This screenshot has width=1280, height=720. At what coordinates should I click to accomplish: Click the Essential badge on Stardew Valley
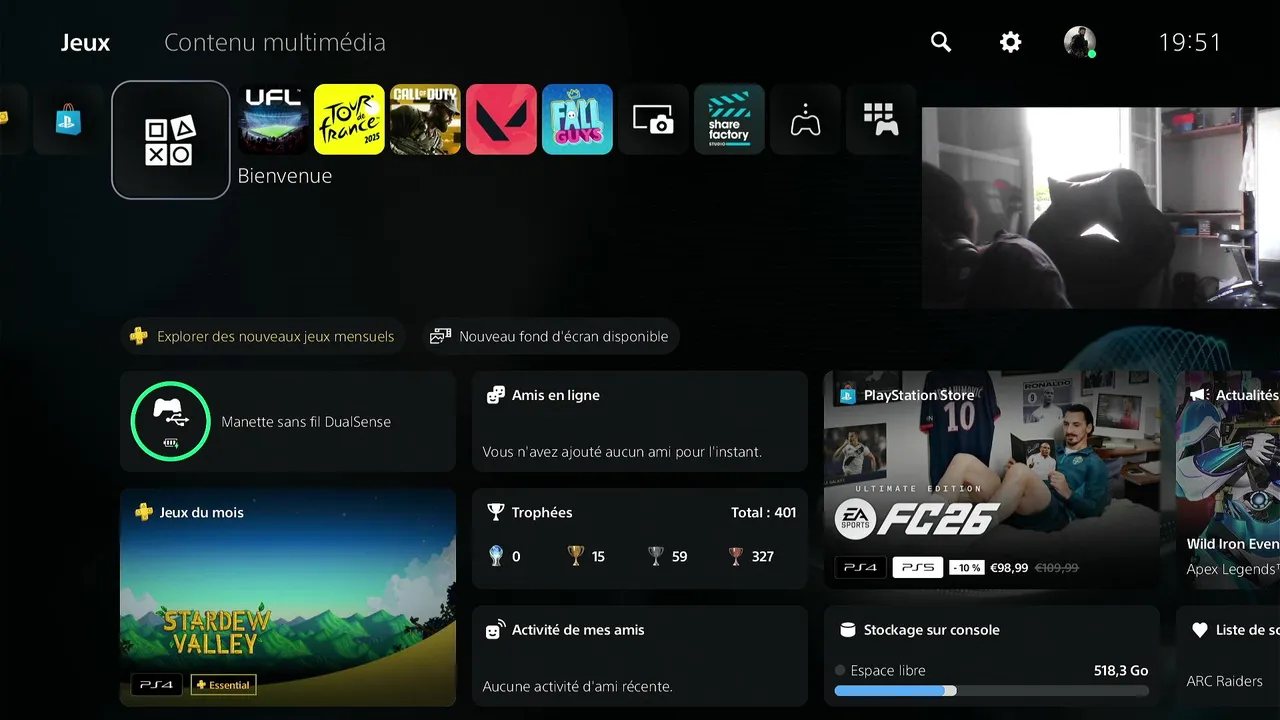[x=224, y=685]
